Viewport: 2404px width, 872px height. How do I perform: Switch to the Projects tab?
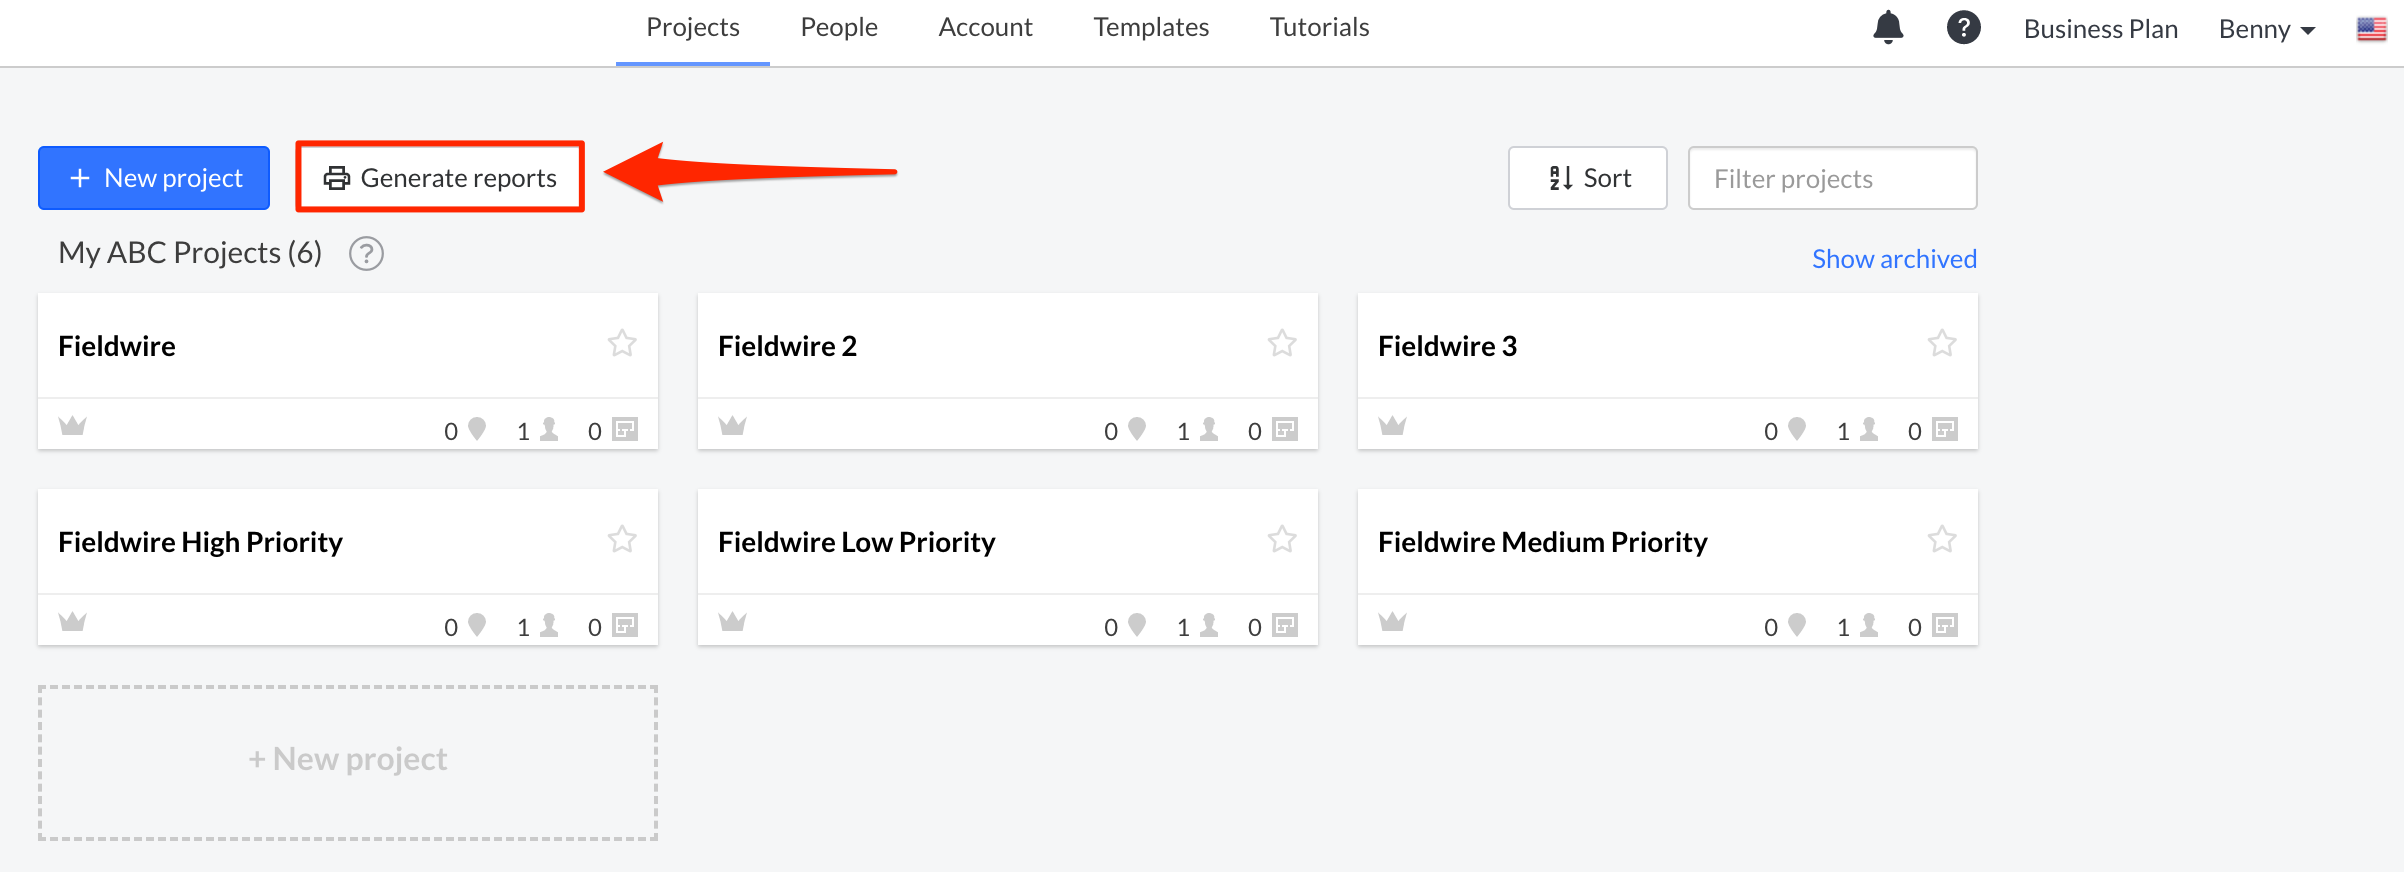point(693,28)
